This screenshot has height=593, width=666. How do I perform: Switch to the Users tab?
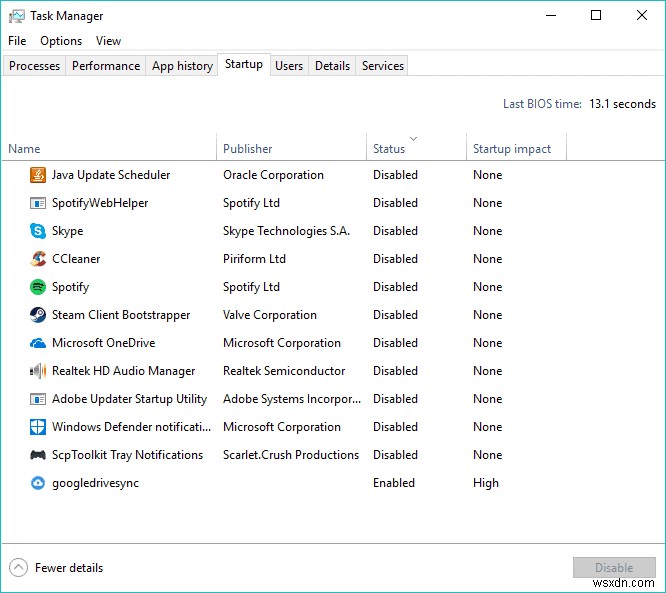click(289, 66)
